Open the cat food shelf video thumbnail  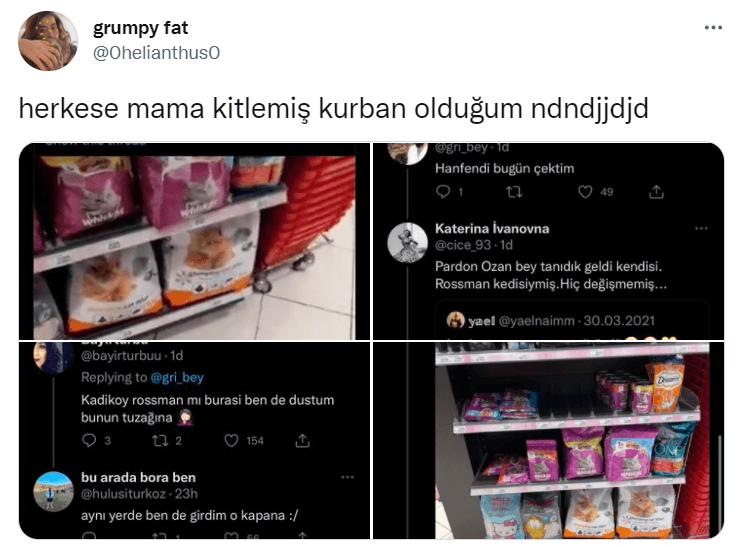[194, 241]
